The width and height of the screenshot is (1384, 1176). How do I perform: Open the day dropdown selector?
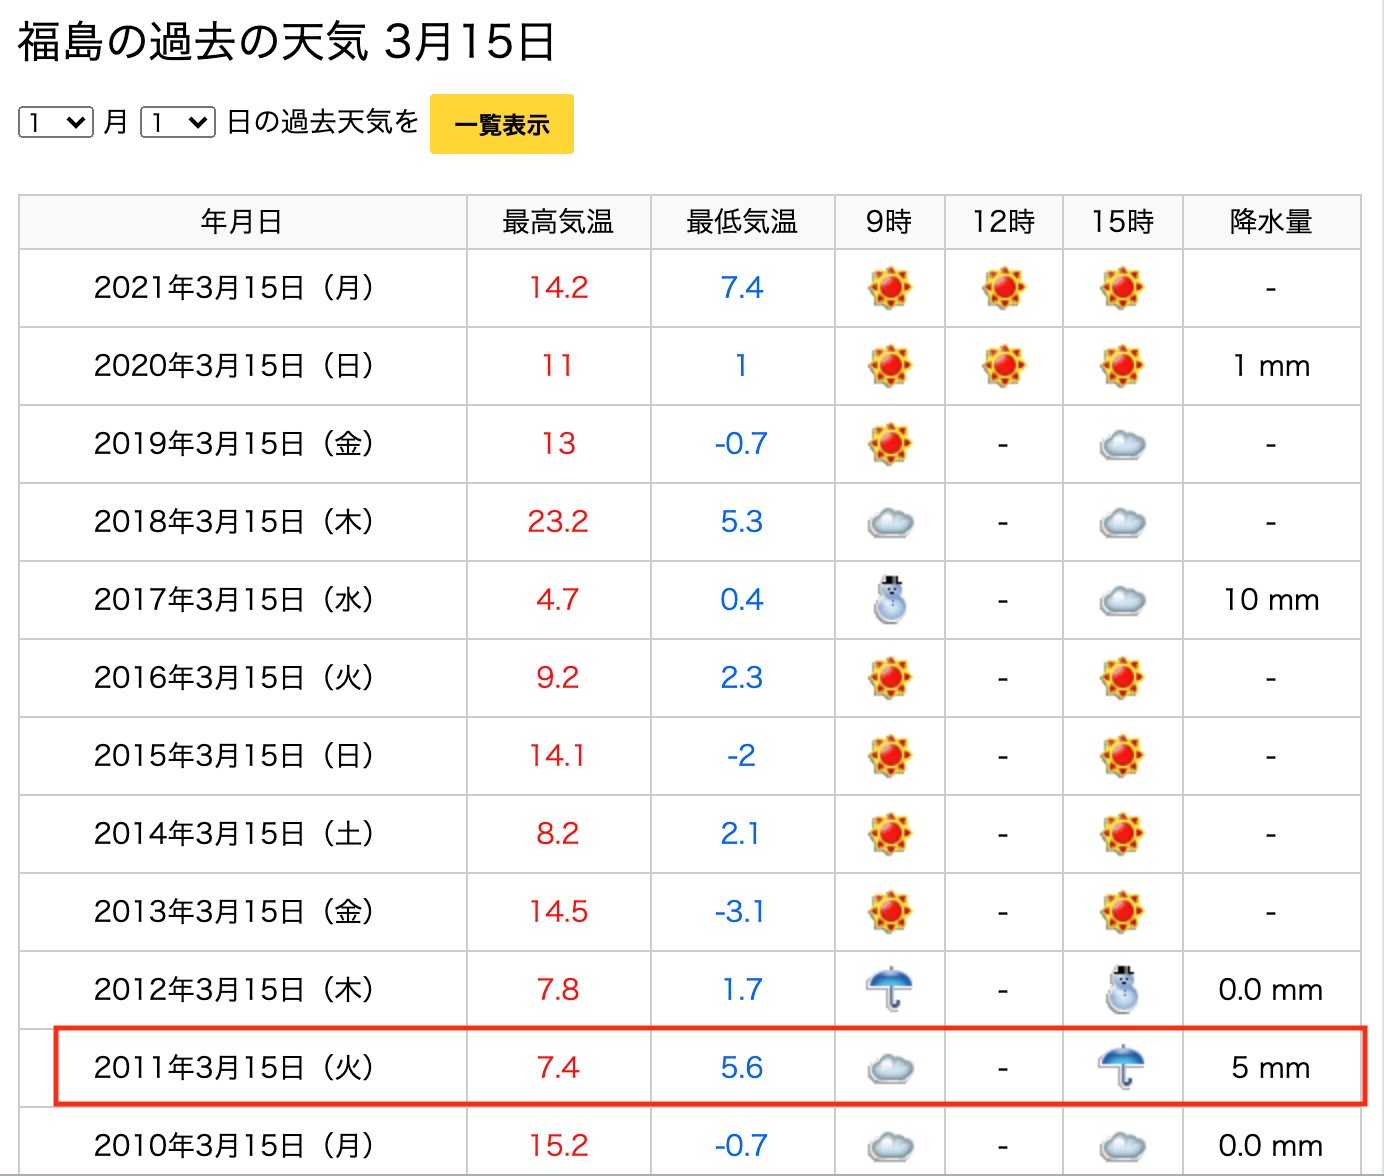tap(178, 122)
